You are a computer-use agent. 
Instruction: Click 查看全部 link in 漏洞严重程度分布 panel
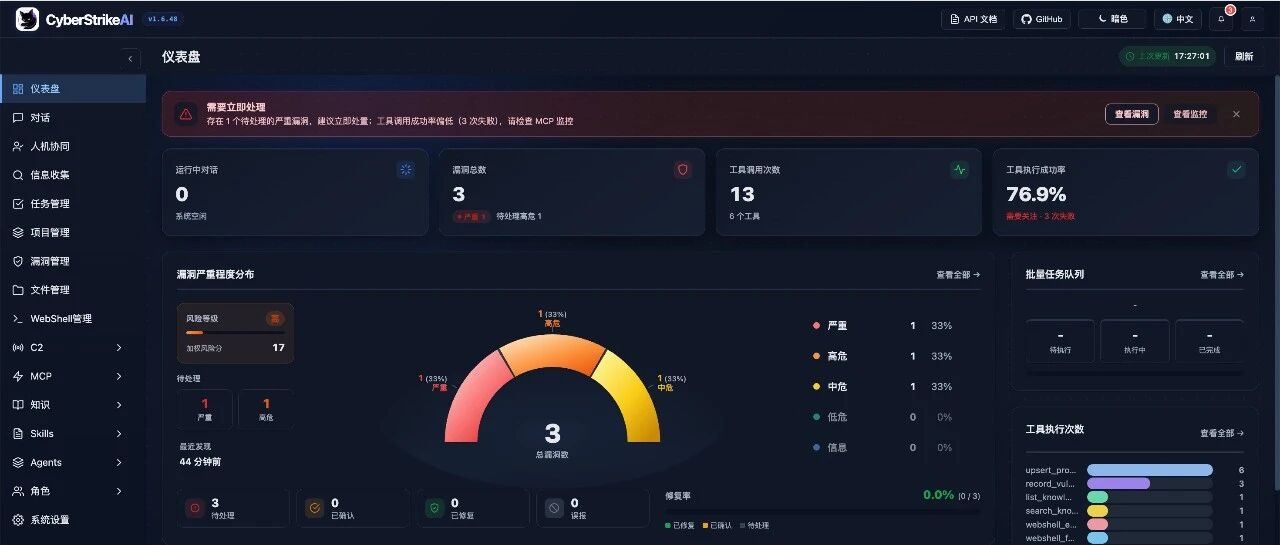958,274
